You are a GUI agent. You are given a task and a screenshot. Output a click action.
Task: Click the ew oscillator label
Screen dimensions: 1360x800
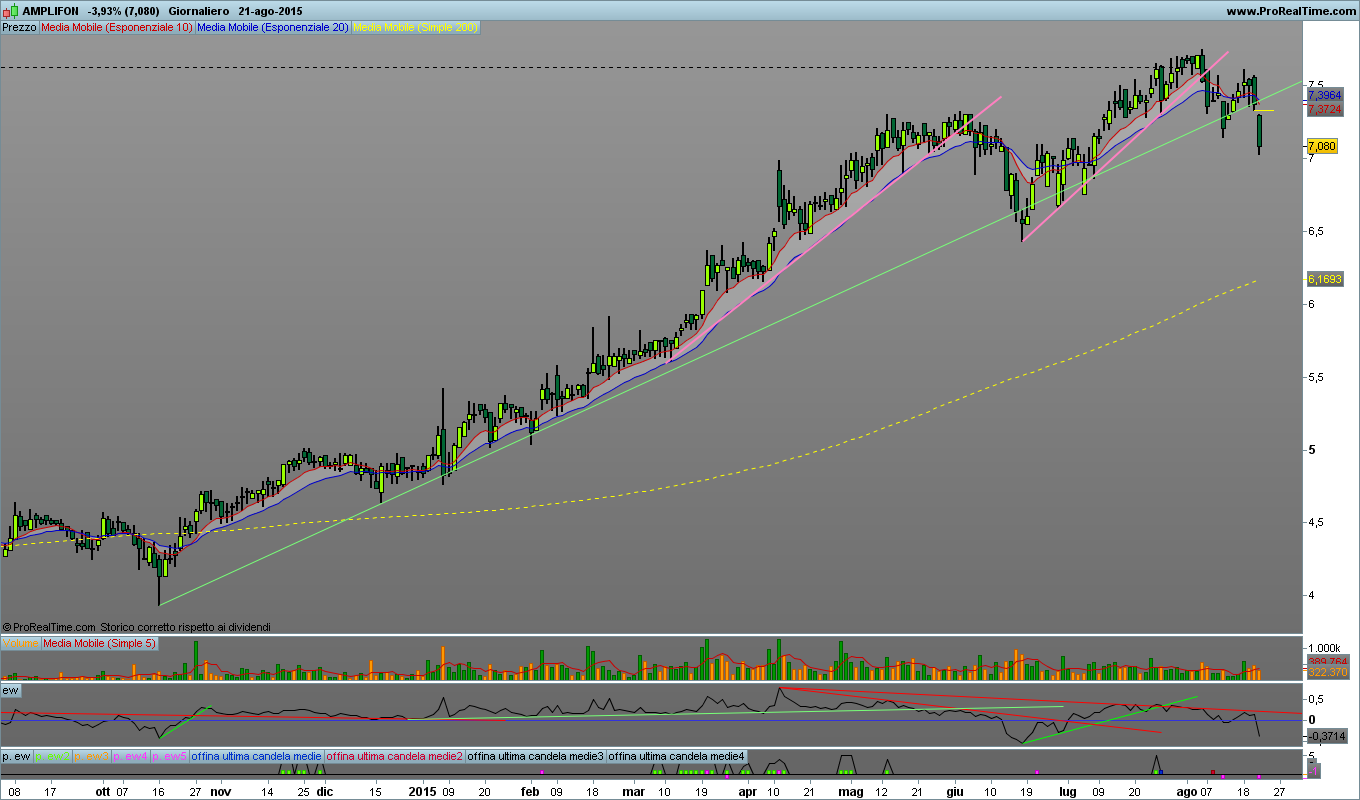[x=11, y=690]
